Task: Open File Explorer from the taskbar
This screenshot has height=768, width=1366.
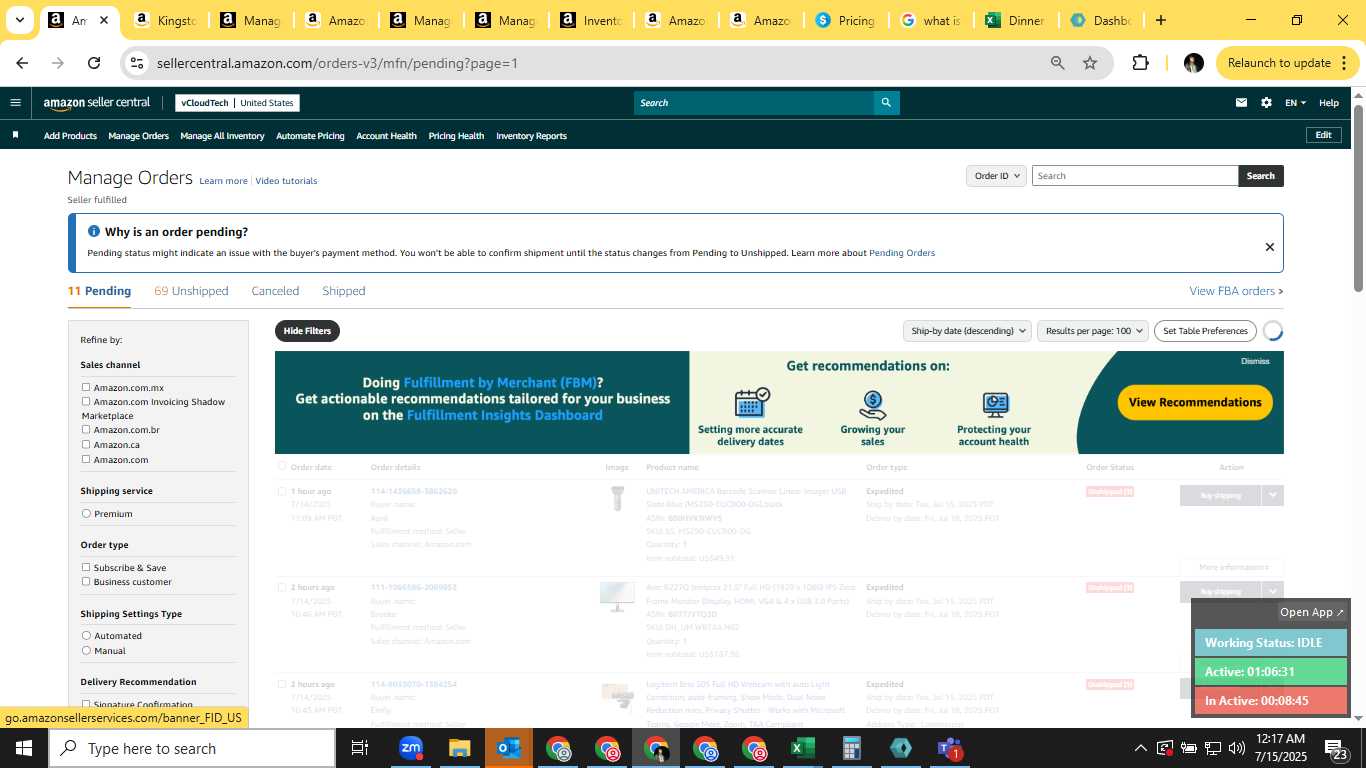Action: point(459,748)
